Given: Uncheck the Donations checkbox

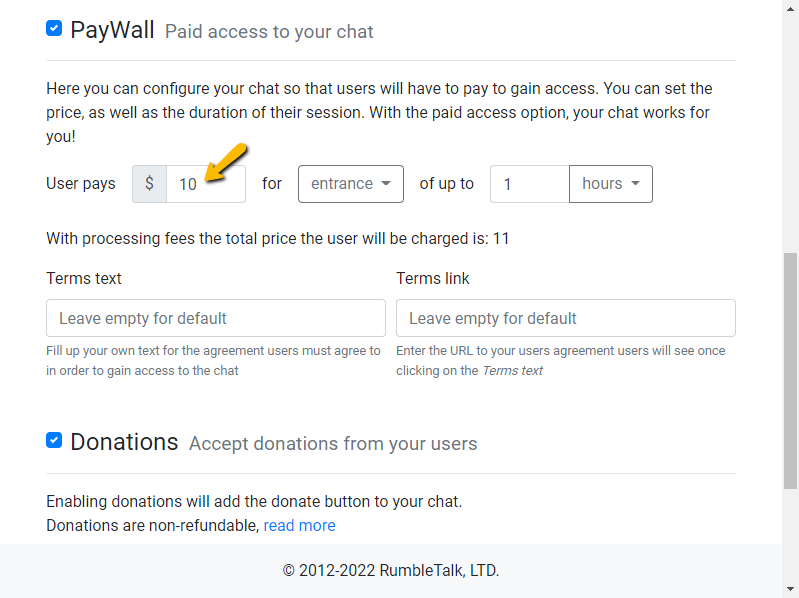Looking at the screenshot, I should [x=54, y=440].
